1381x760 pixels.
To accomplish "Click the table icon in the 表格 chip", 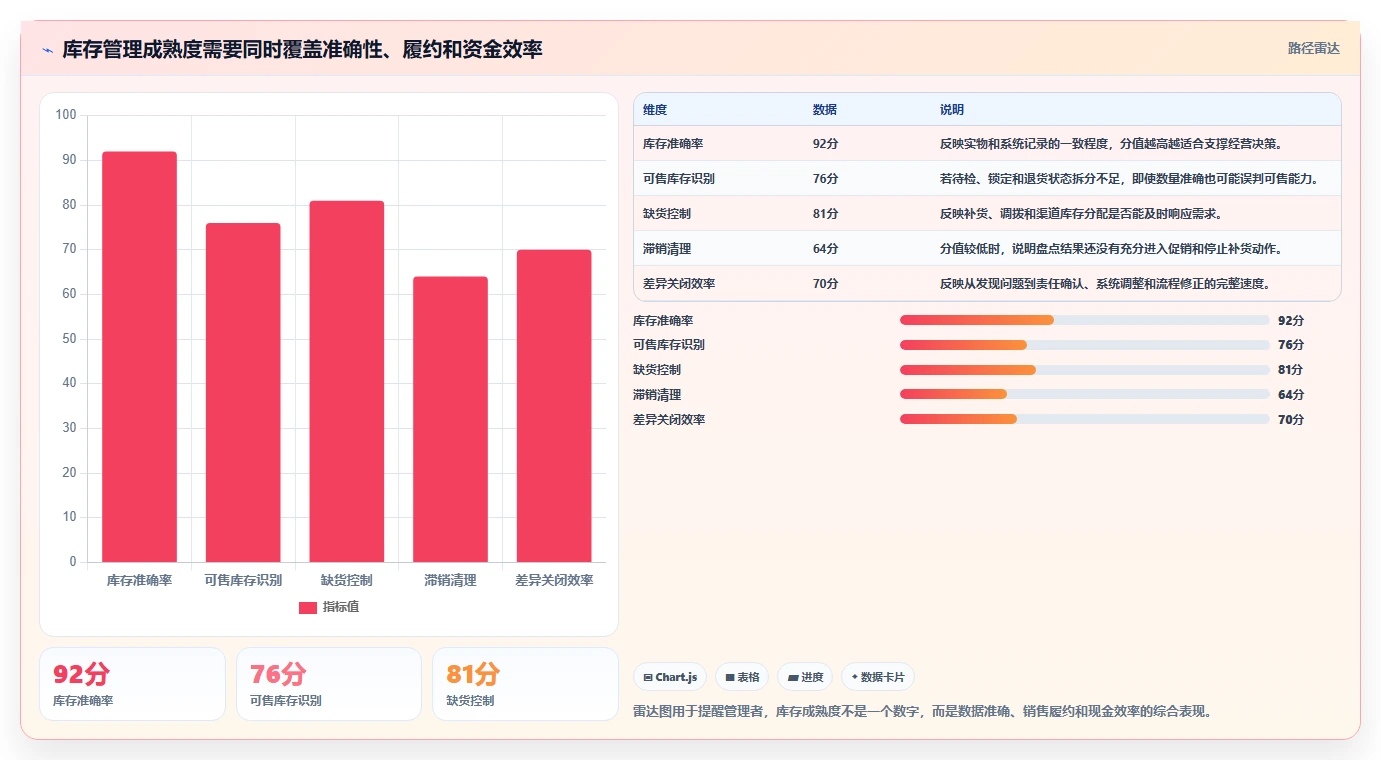I will (730, 678).
